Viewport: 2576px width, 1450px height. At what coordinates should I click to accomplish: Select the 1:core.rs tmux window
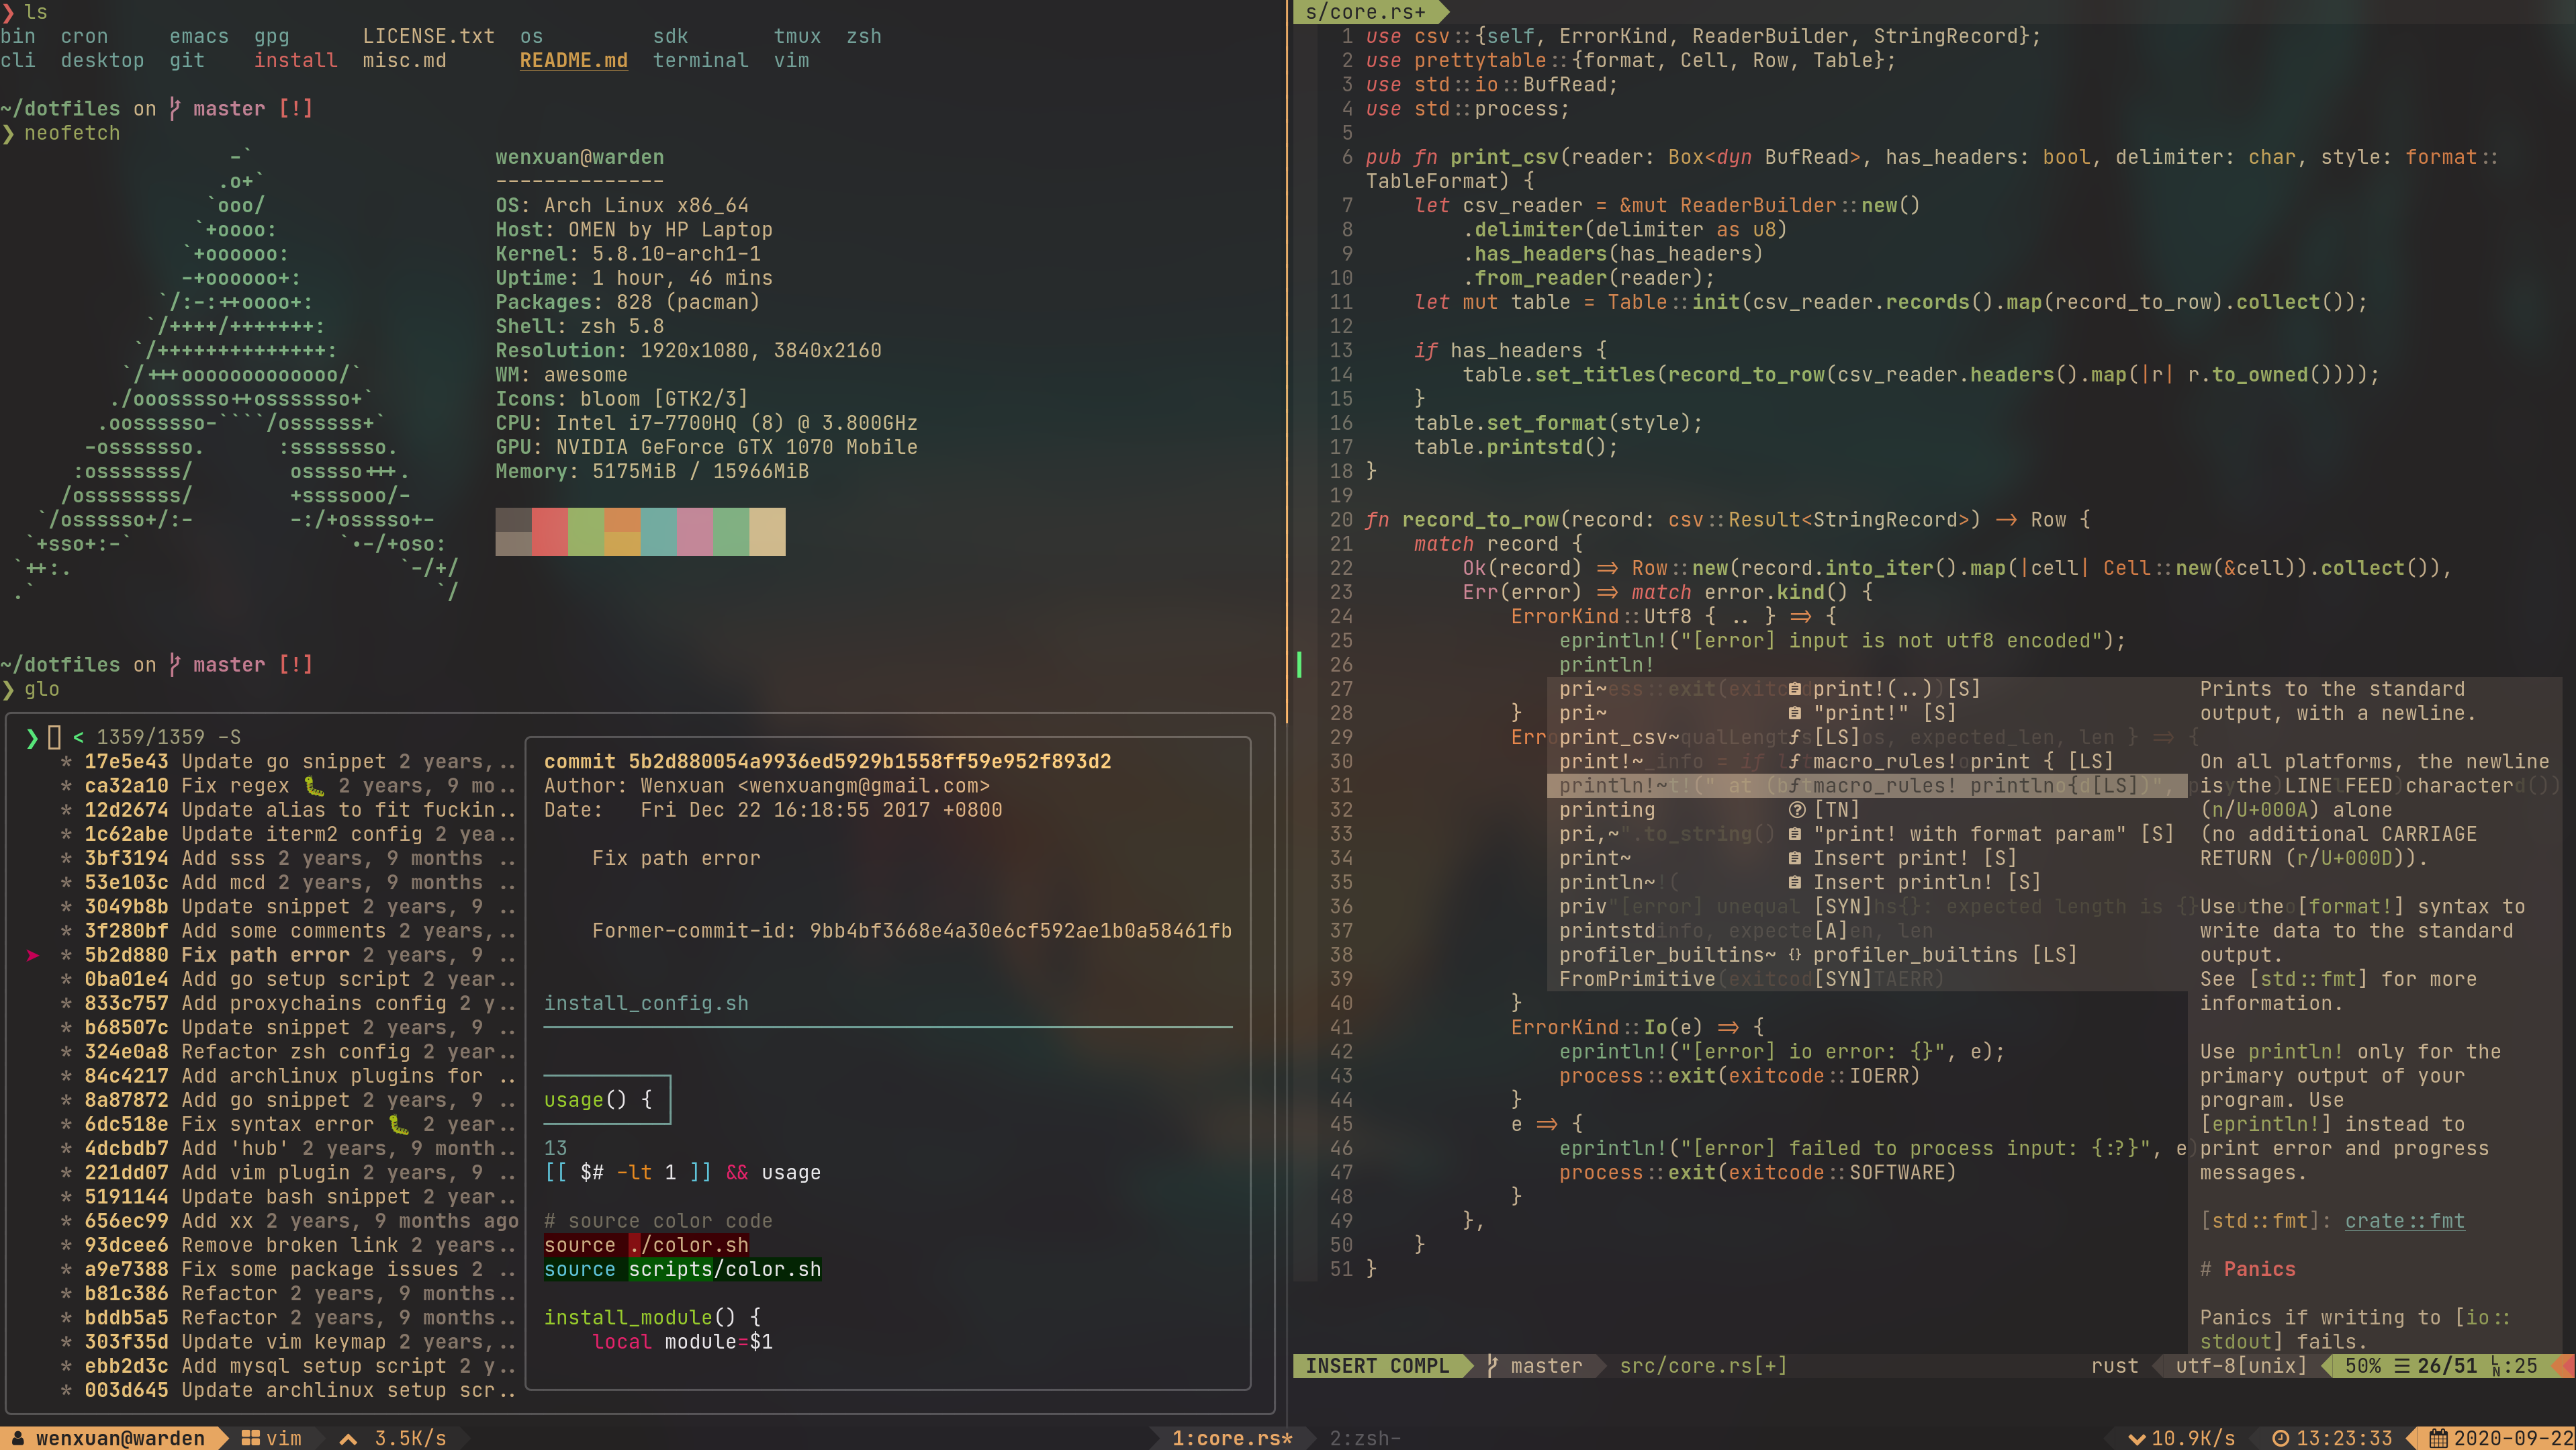pyautogui.click(x=1232, y=1438)
